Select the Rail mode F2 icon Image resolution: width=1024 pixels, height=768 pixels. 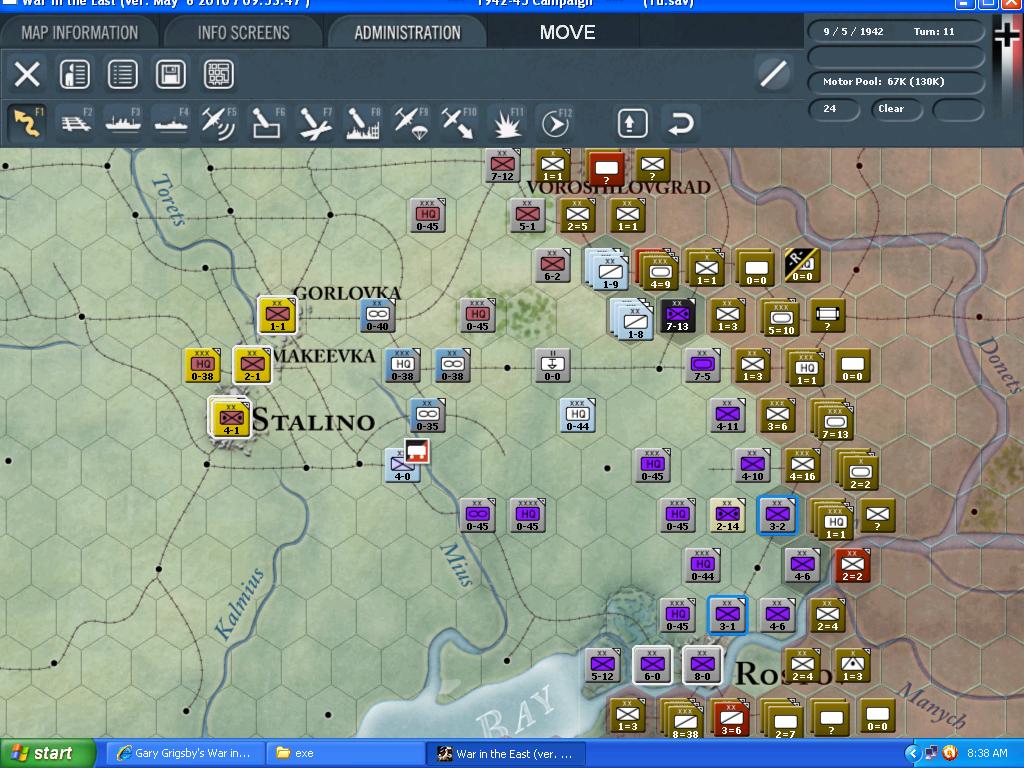(x=76, y=122)
